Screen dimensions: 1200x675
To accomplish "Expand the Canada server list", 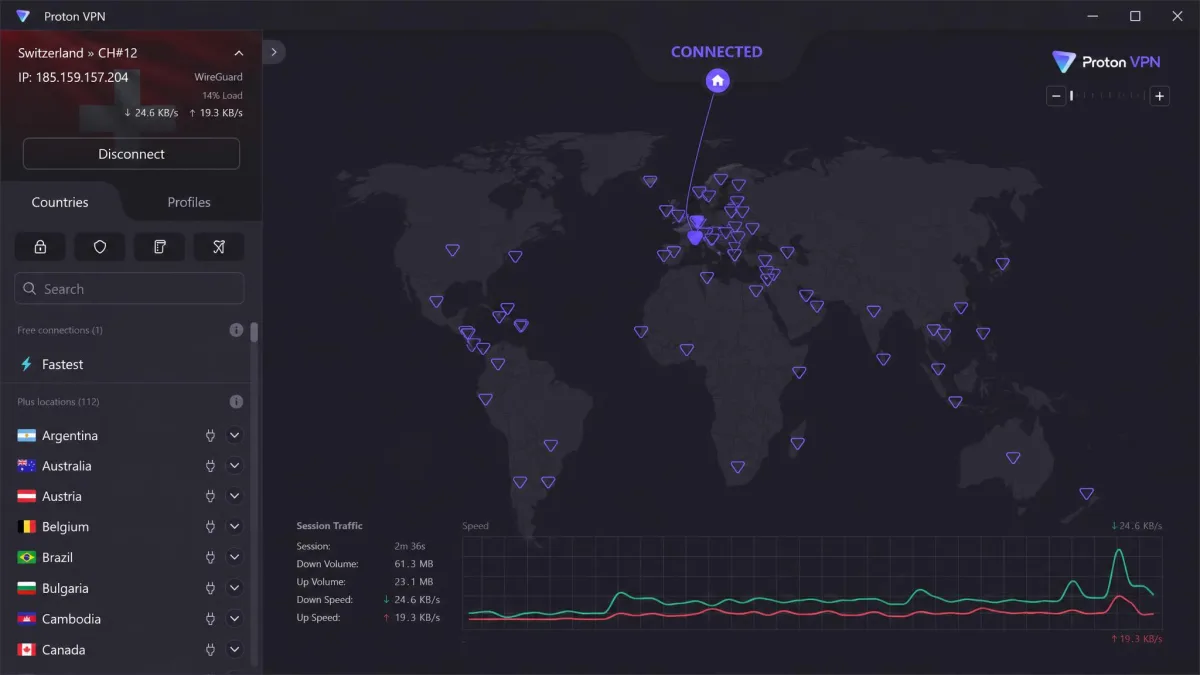I will point(235,650).
